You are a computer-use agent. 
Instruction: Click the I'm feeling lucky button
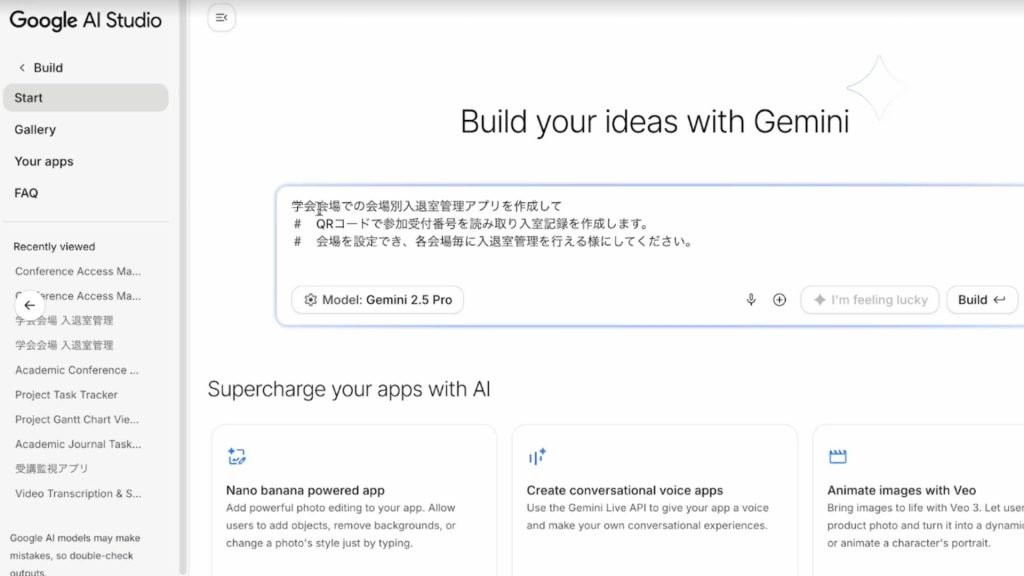tap(870, 300)
